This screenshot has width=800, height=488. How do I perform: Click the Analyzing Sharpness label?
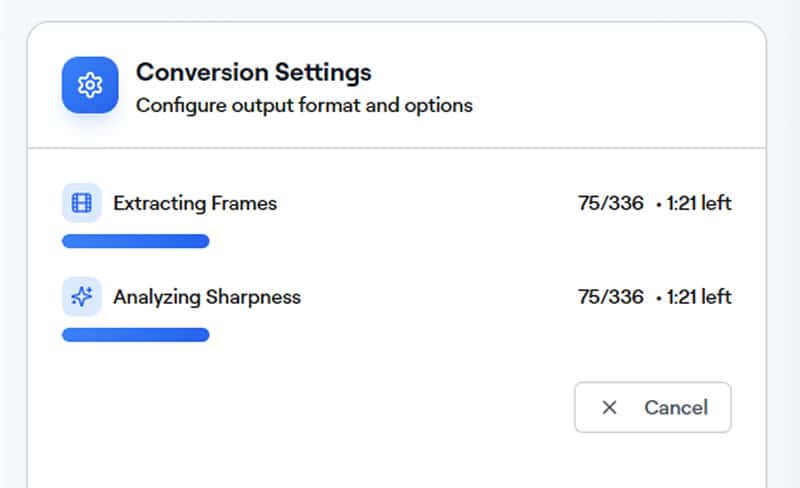pos(207,297)
